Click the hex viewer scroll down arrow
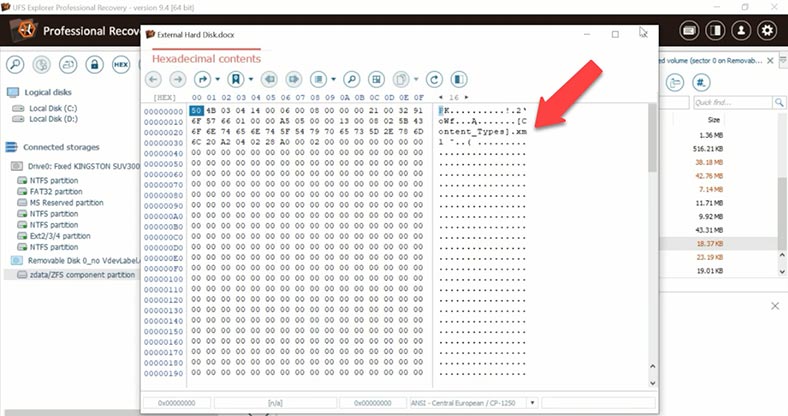The height and width of the screenshot is (416, 788). [652, 383]
